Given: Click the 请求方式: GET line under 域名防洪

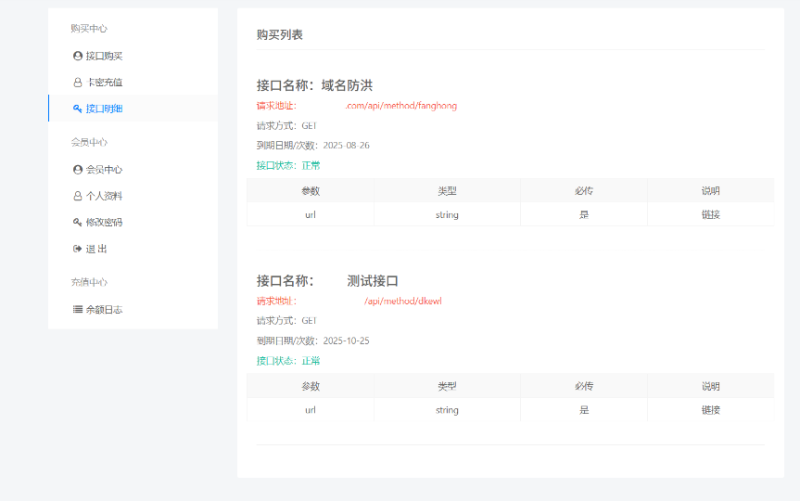Looking at the screenshot, I should 287,126.
